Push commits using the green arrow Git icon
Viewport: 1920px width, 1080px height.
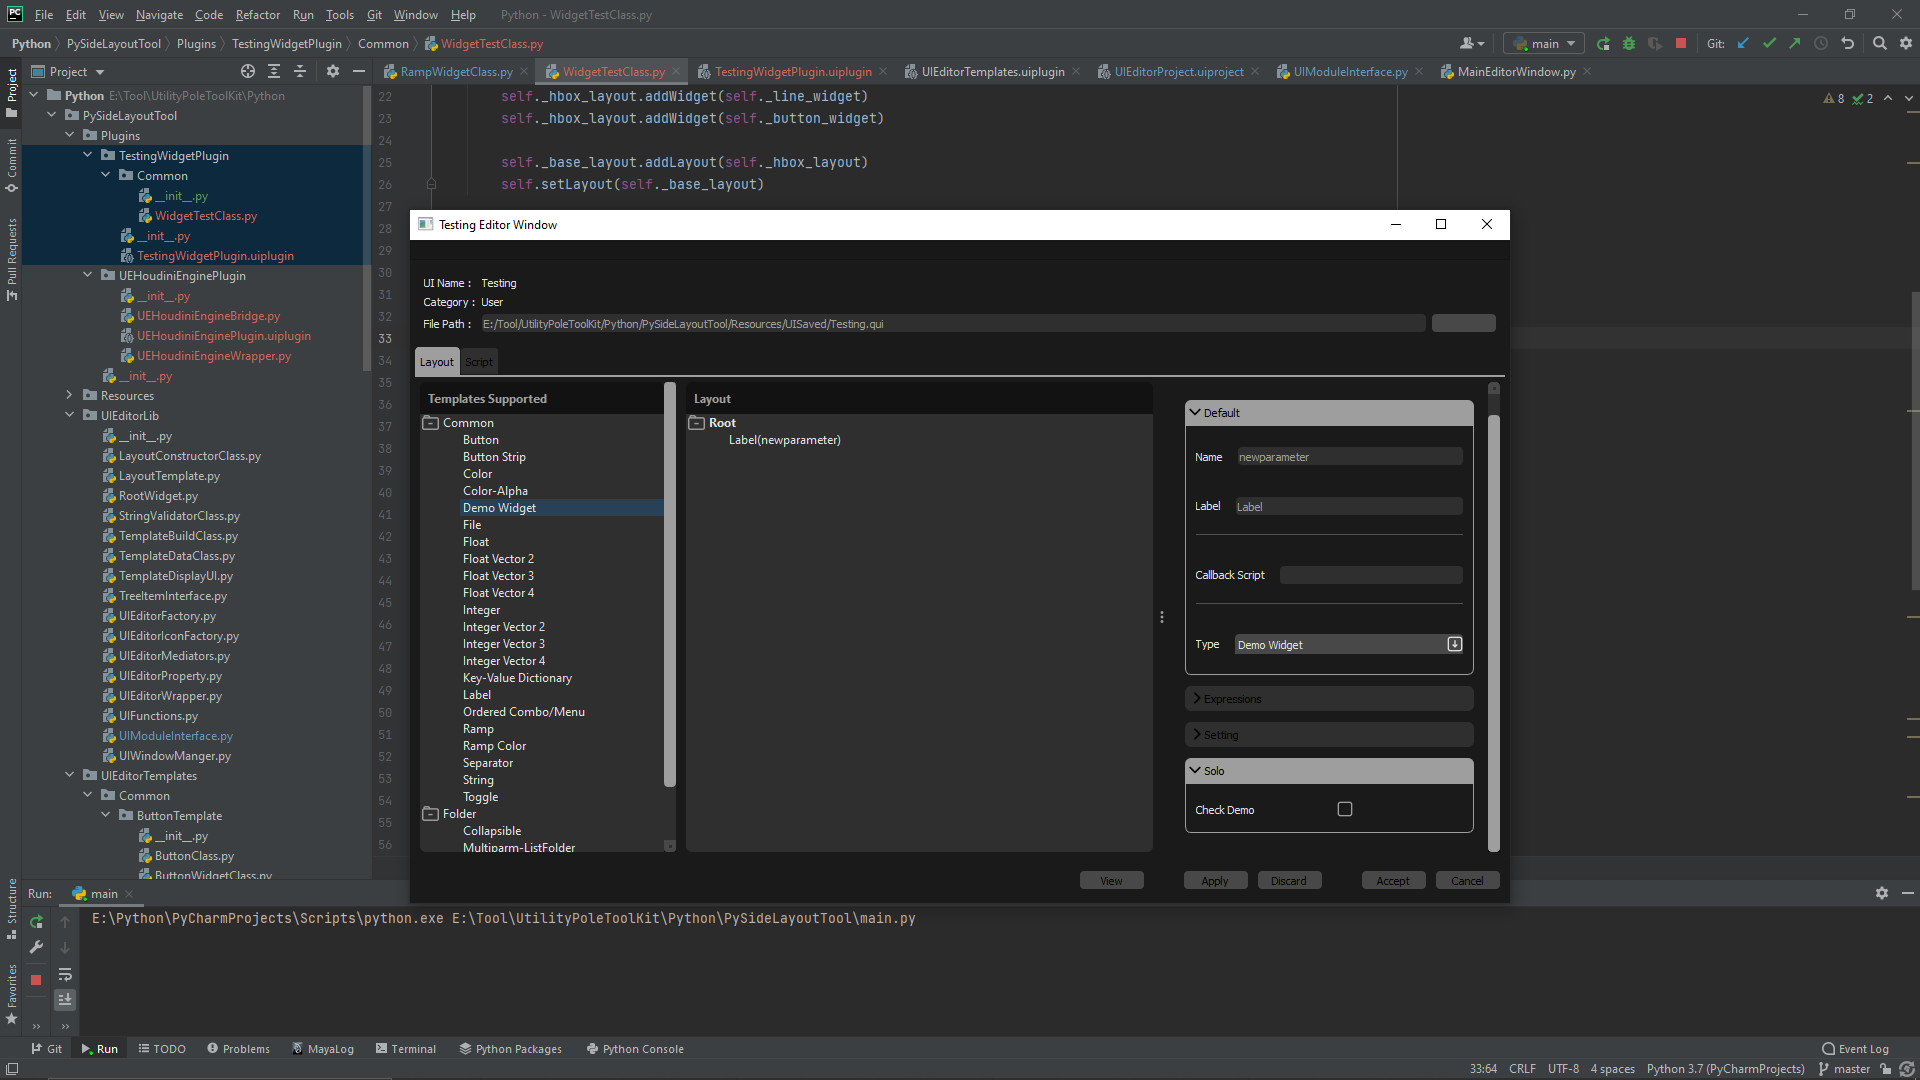(x=1795, y=43)
